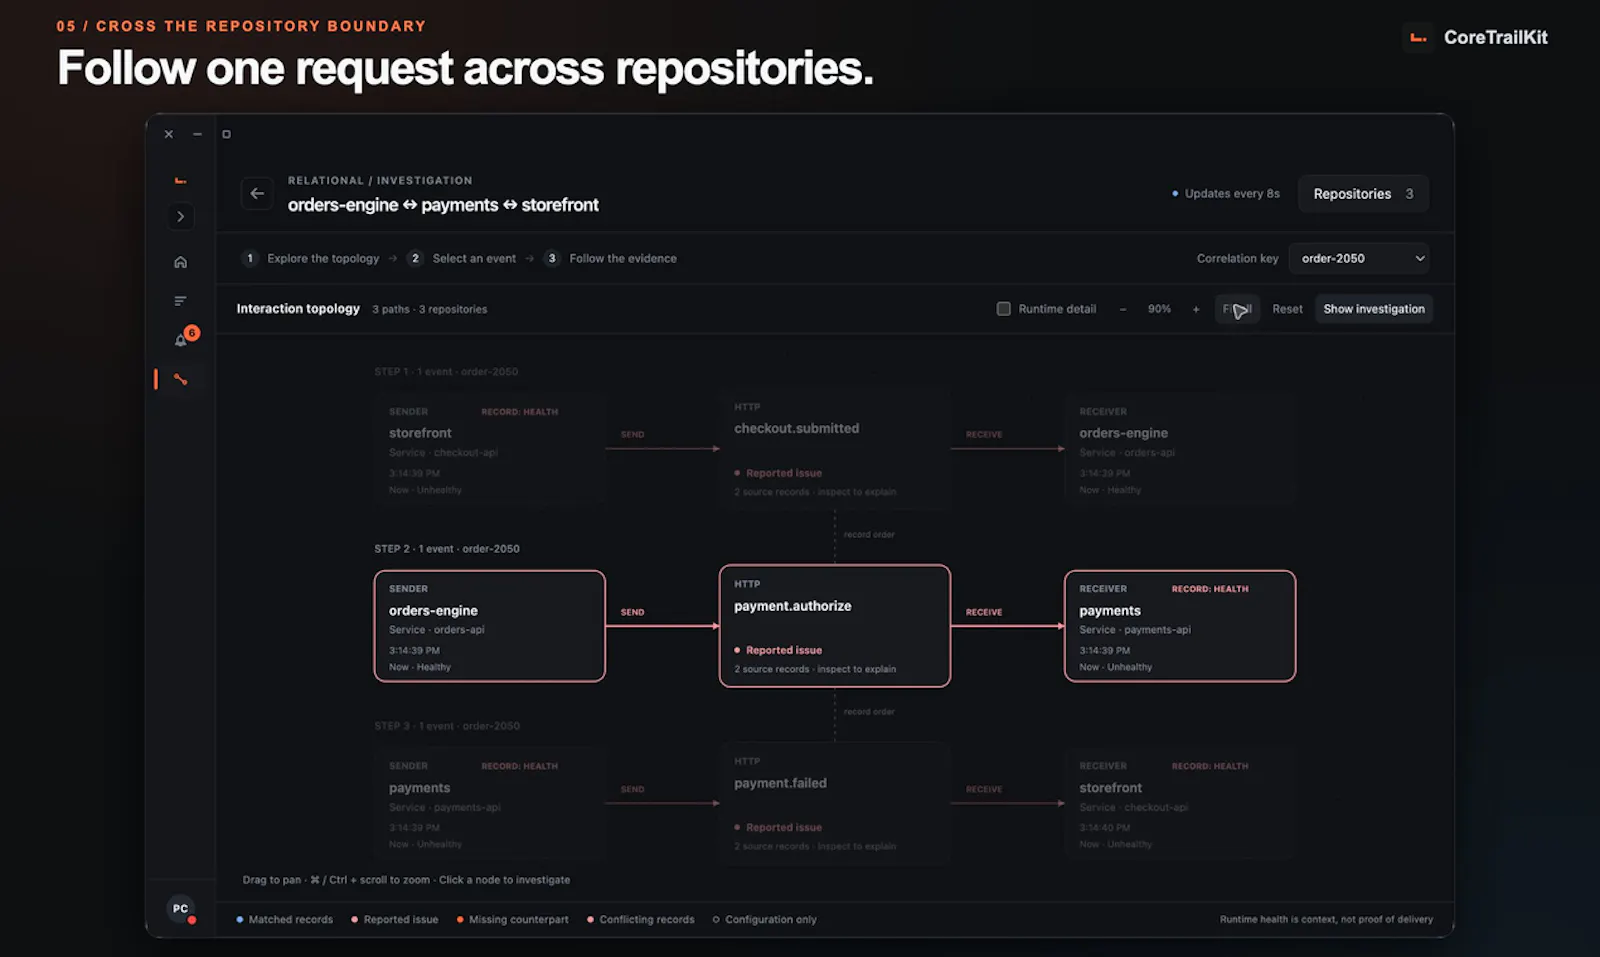Image resolution: width=1600 pixels, height=957 pixels.
Task: Select the orders-engine sender node in step 2
Action: point(490,626)
